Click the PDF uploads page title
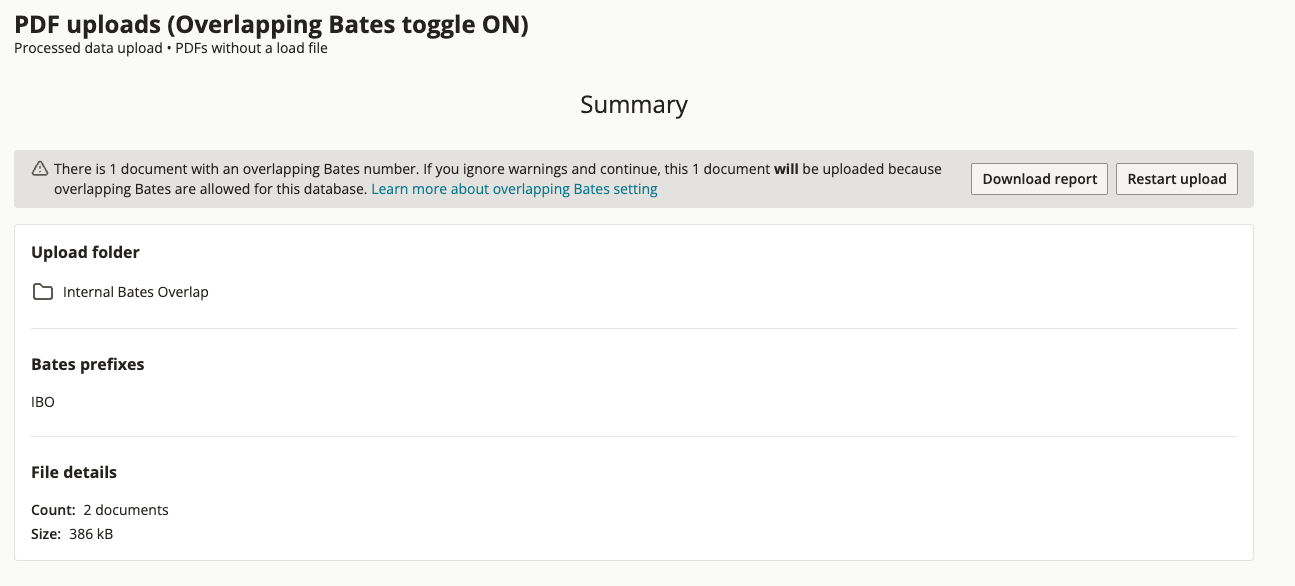Screen dimensions: 1295x586 [271, 24]
